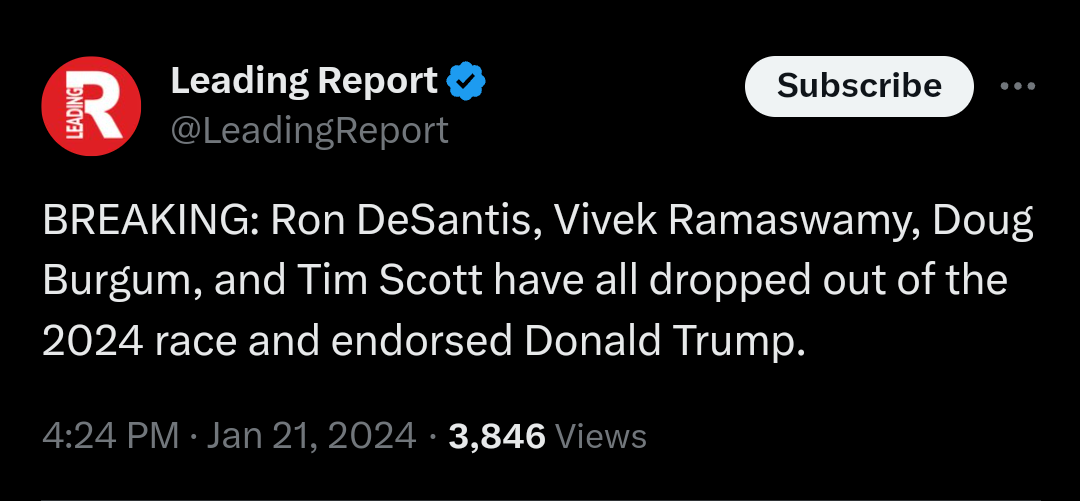Open the Leading Report display name

pos(304,82)
